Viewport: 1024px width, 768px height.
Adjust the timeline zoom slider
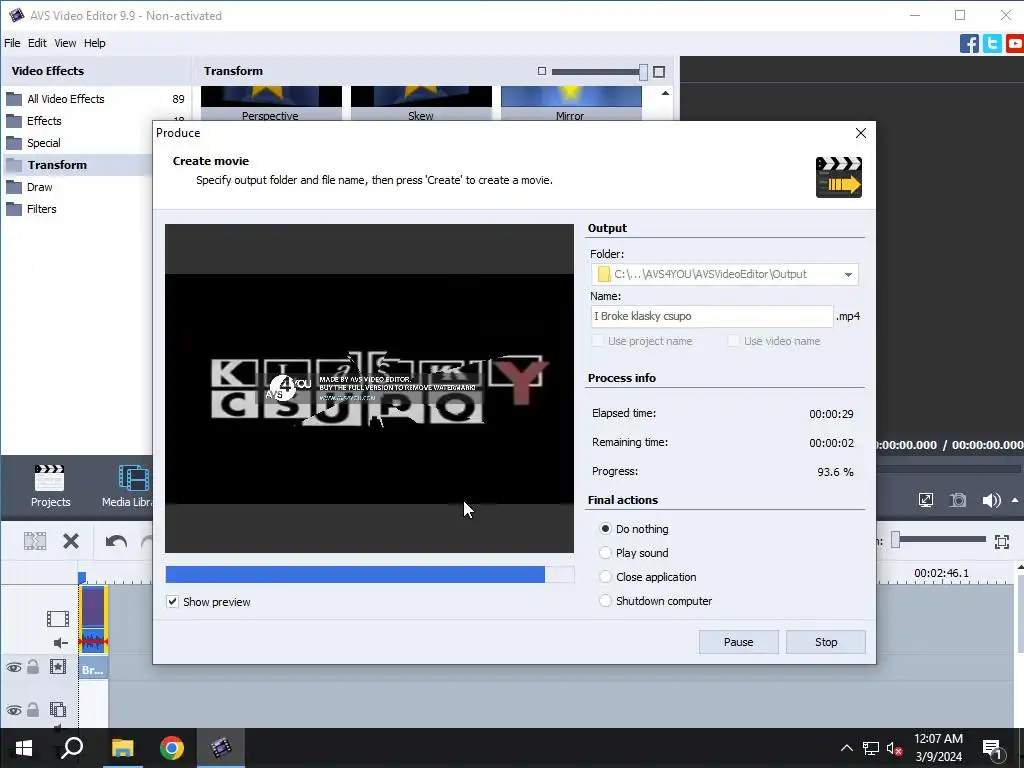tap(896, 539)
